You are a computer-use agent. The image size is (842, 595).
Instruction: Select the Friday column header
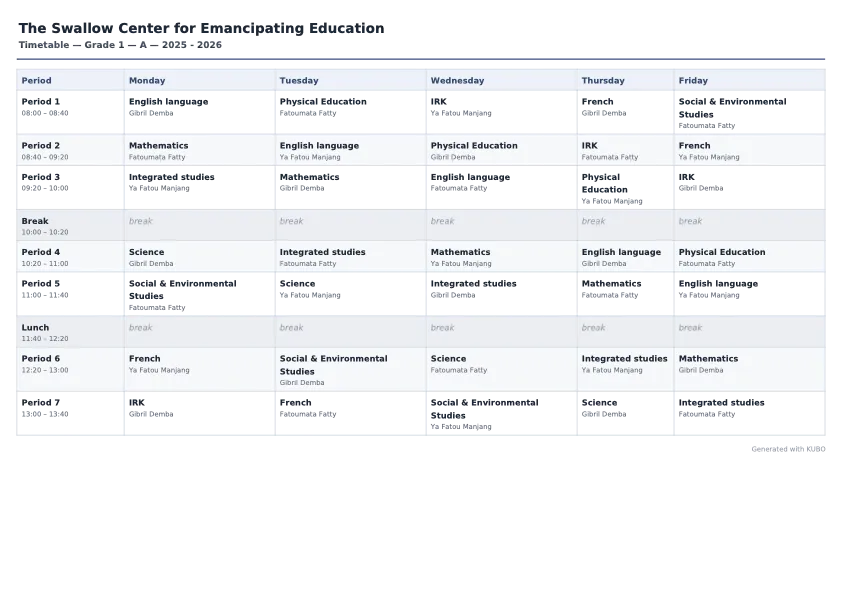tap(749, 80)
